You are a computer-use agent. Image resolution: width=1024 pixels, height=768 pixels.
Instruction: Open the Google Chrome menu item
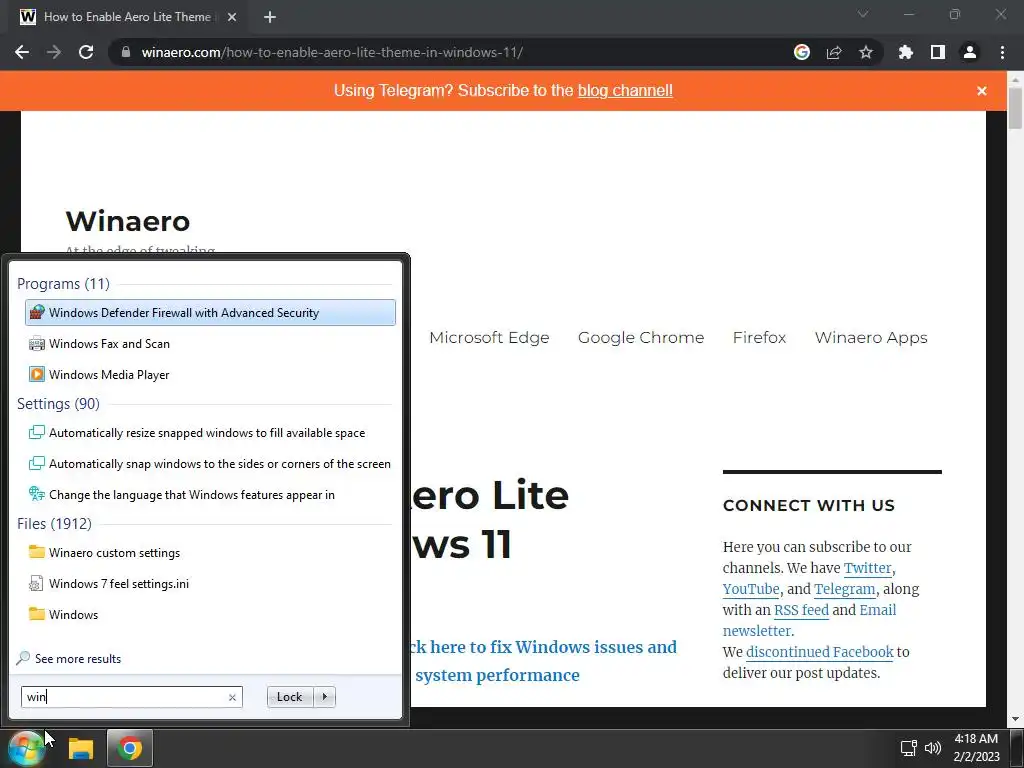coord(641,338)
